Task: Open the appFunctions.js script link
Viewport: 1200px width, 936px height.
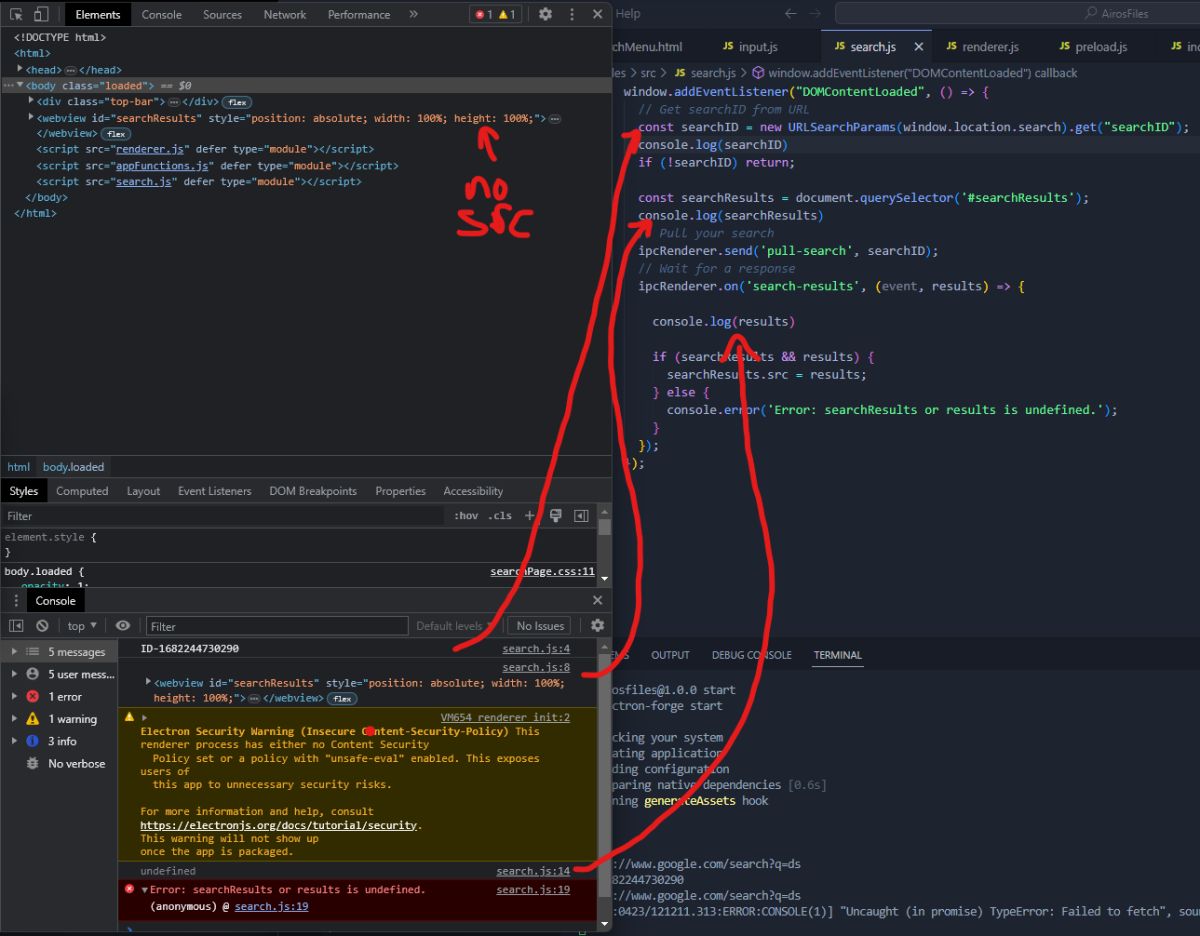Action: pyautogui.click(x=162, y=165)
